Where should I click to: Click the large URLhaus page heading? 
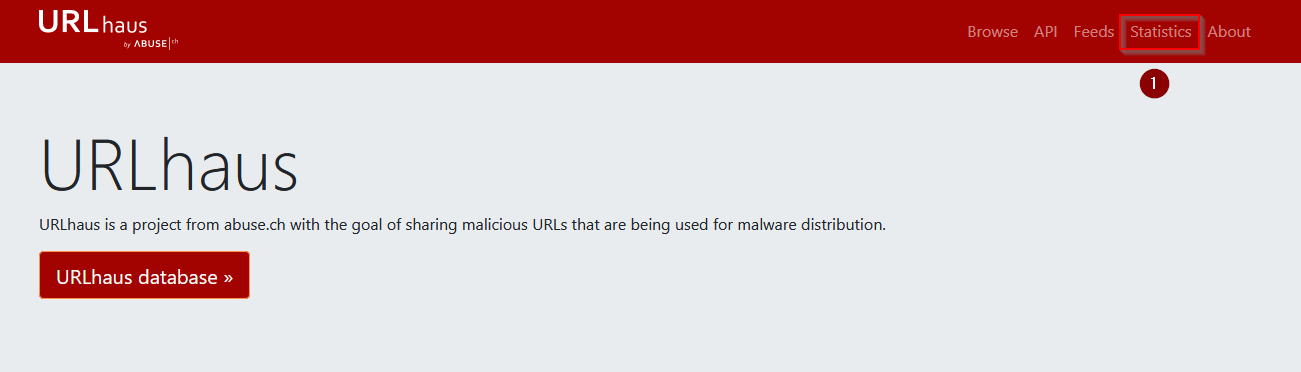[169, 165]
